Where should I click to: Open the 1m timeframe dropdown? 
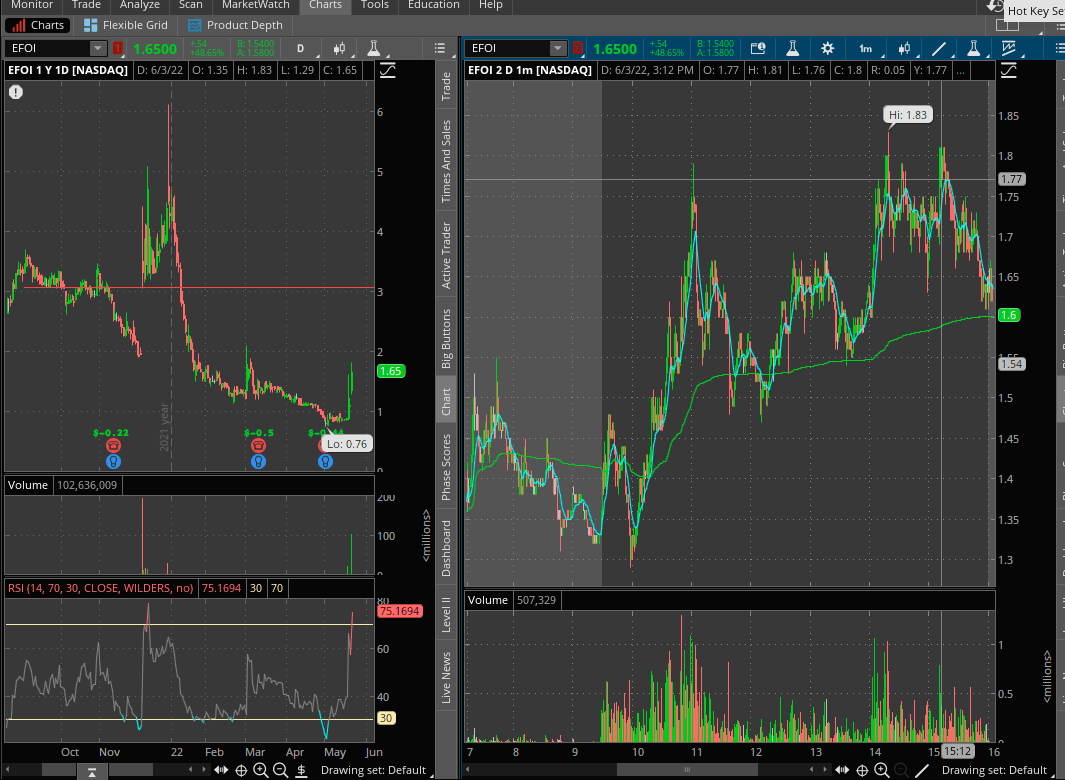click(865, 48)
